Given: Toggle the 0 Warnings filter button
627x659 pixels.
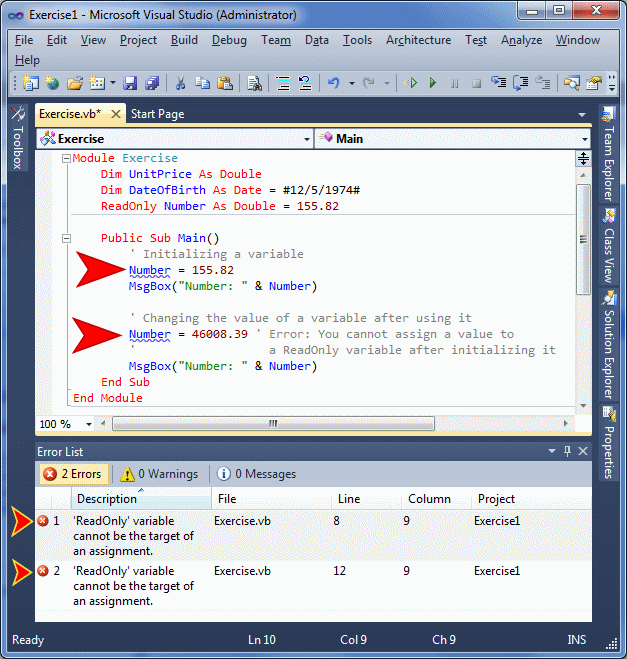Looking at the screenshot, I should tap(159, 474).
